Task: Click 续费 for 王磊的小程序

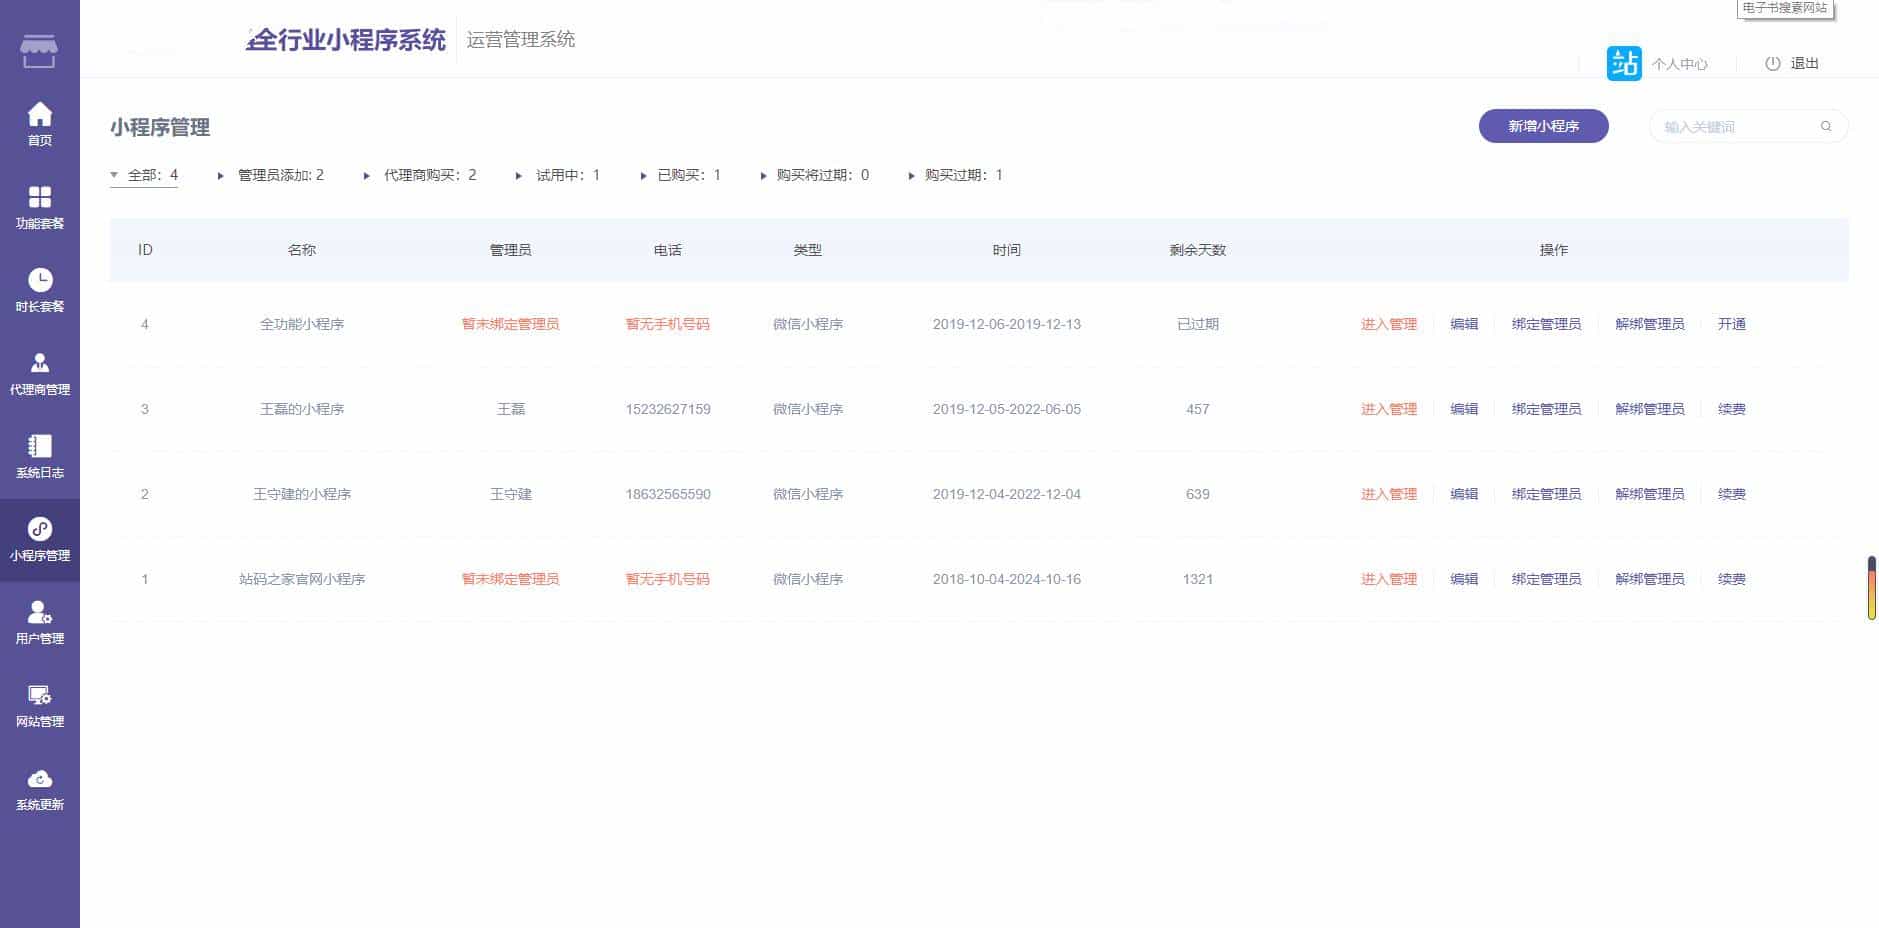Action: (1731, 408)
